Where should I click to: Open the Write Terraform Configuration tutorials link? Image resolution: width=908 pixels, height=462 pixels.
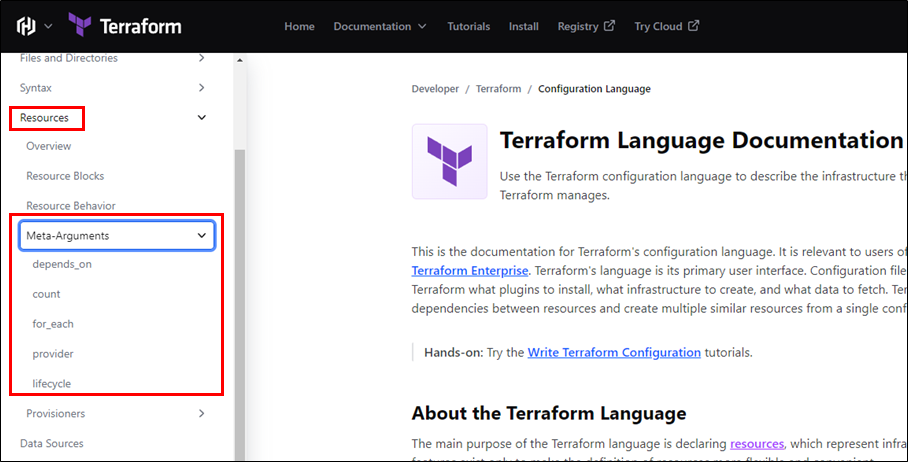pos(614,353)
